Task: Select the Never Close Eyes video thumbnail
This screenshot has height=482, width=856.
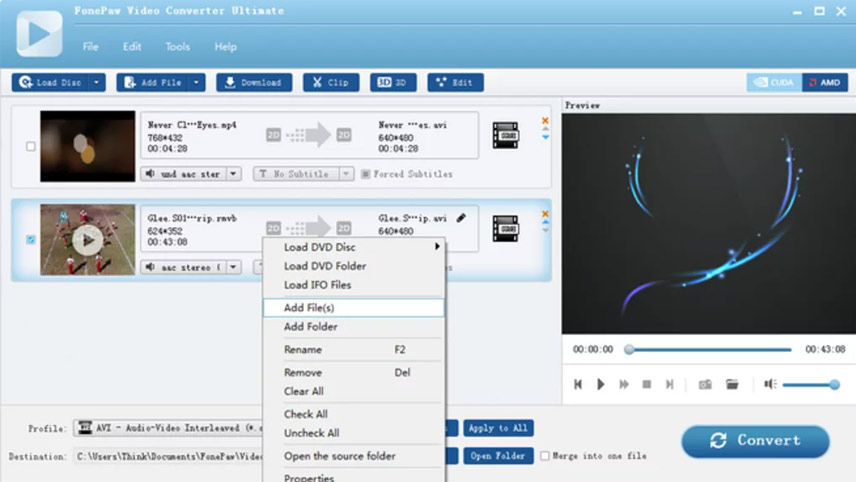Action: pyautogui.click(x=87, y=146)
